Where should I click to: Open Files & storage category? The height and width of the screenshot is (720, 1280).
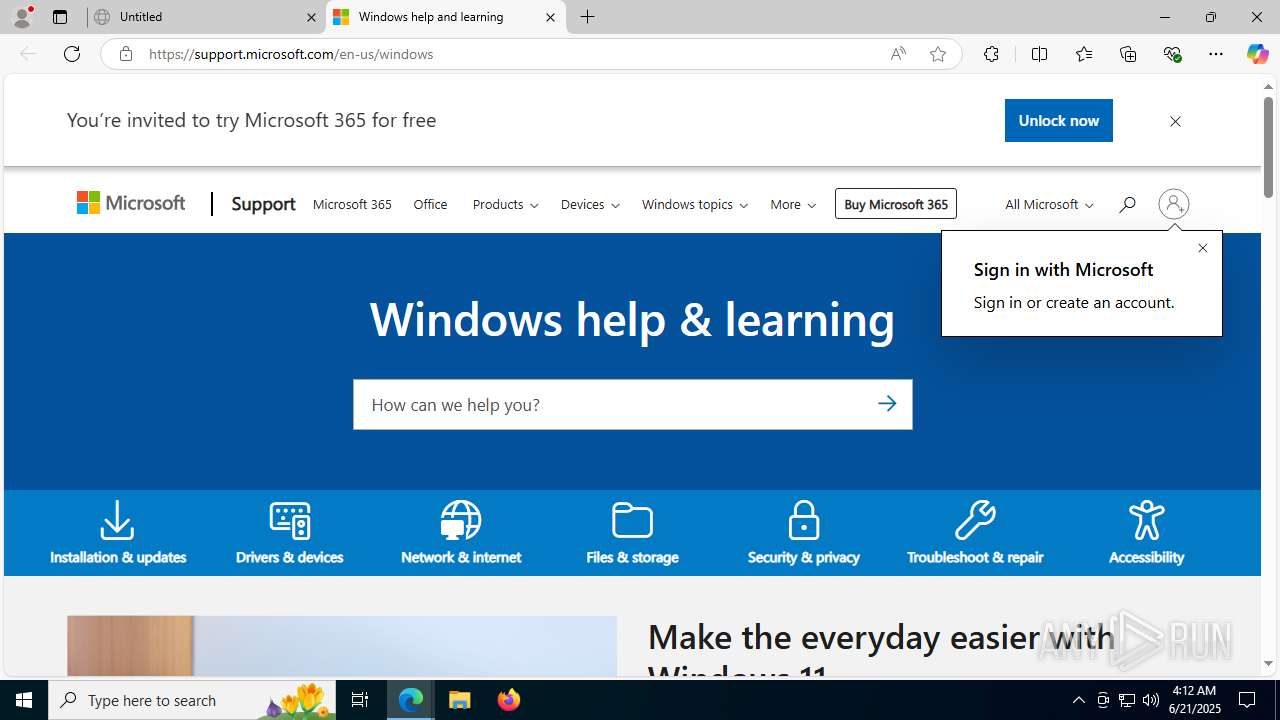pyautogui.click(x=632, y=533)
